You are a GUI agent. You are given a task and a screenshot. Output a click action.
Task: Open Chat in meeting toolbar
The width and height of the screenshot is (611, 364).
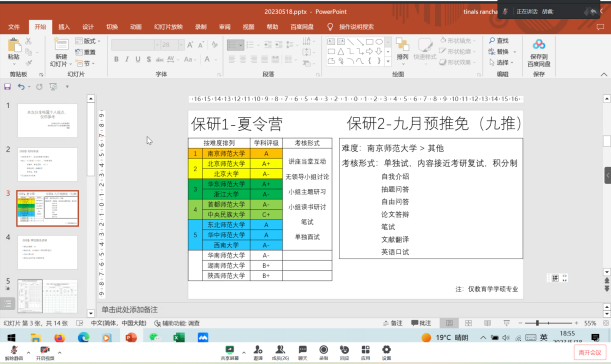[302, 352]
